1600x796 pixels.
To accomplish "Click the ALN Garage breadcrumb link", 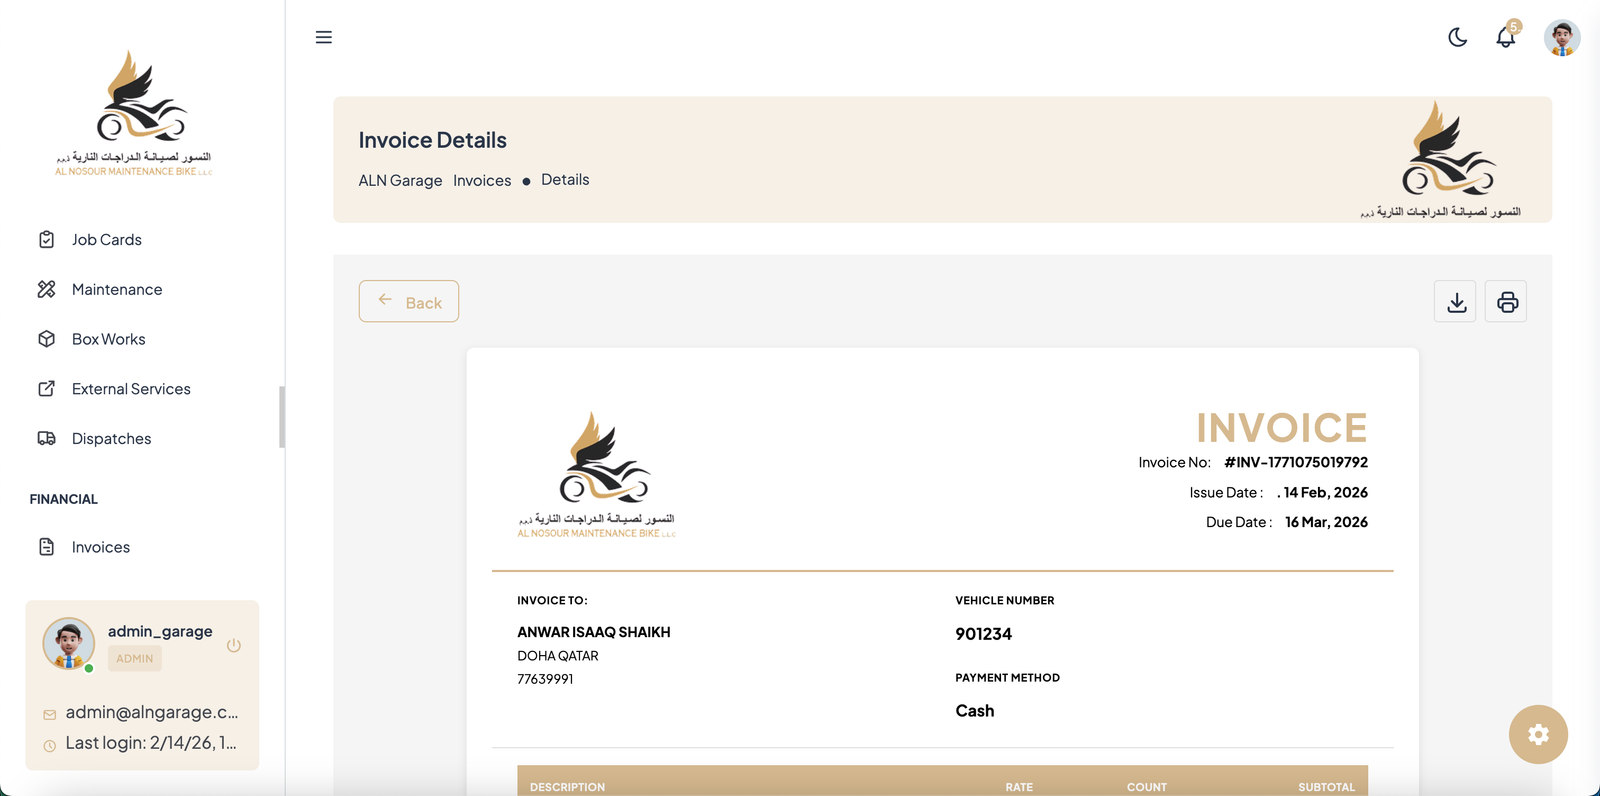I will click(x=400, y=181).
